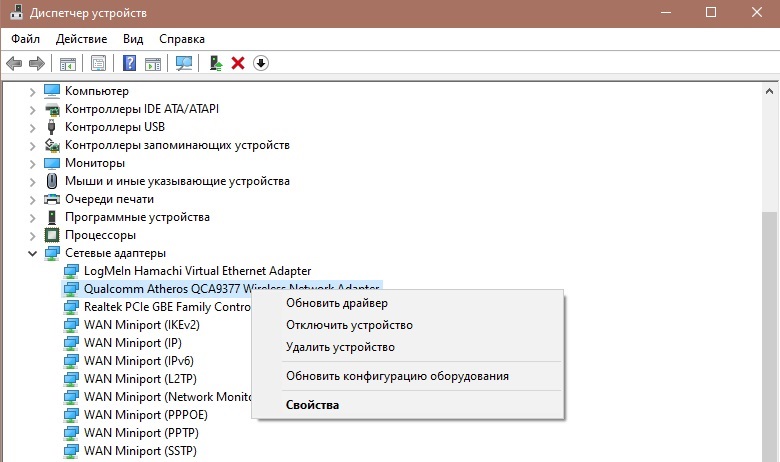Open the Файл menu
This screenshot has width=780, height=462.
click(26, 38)
